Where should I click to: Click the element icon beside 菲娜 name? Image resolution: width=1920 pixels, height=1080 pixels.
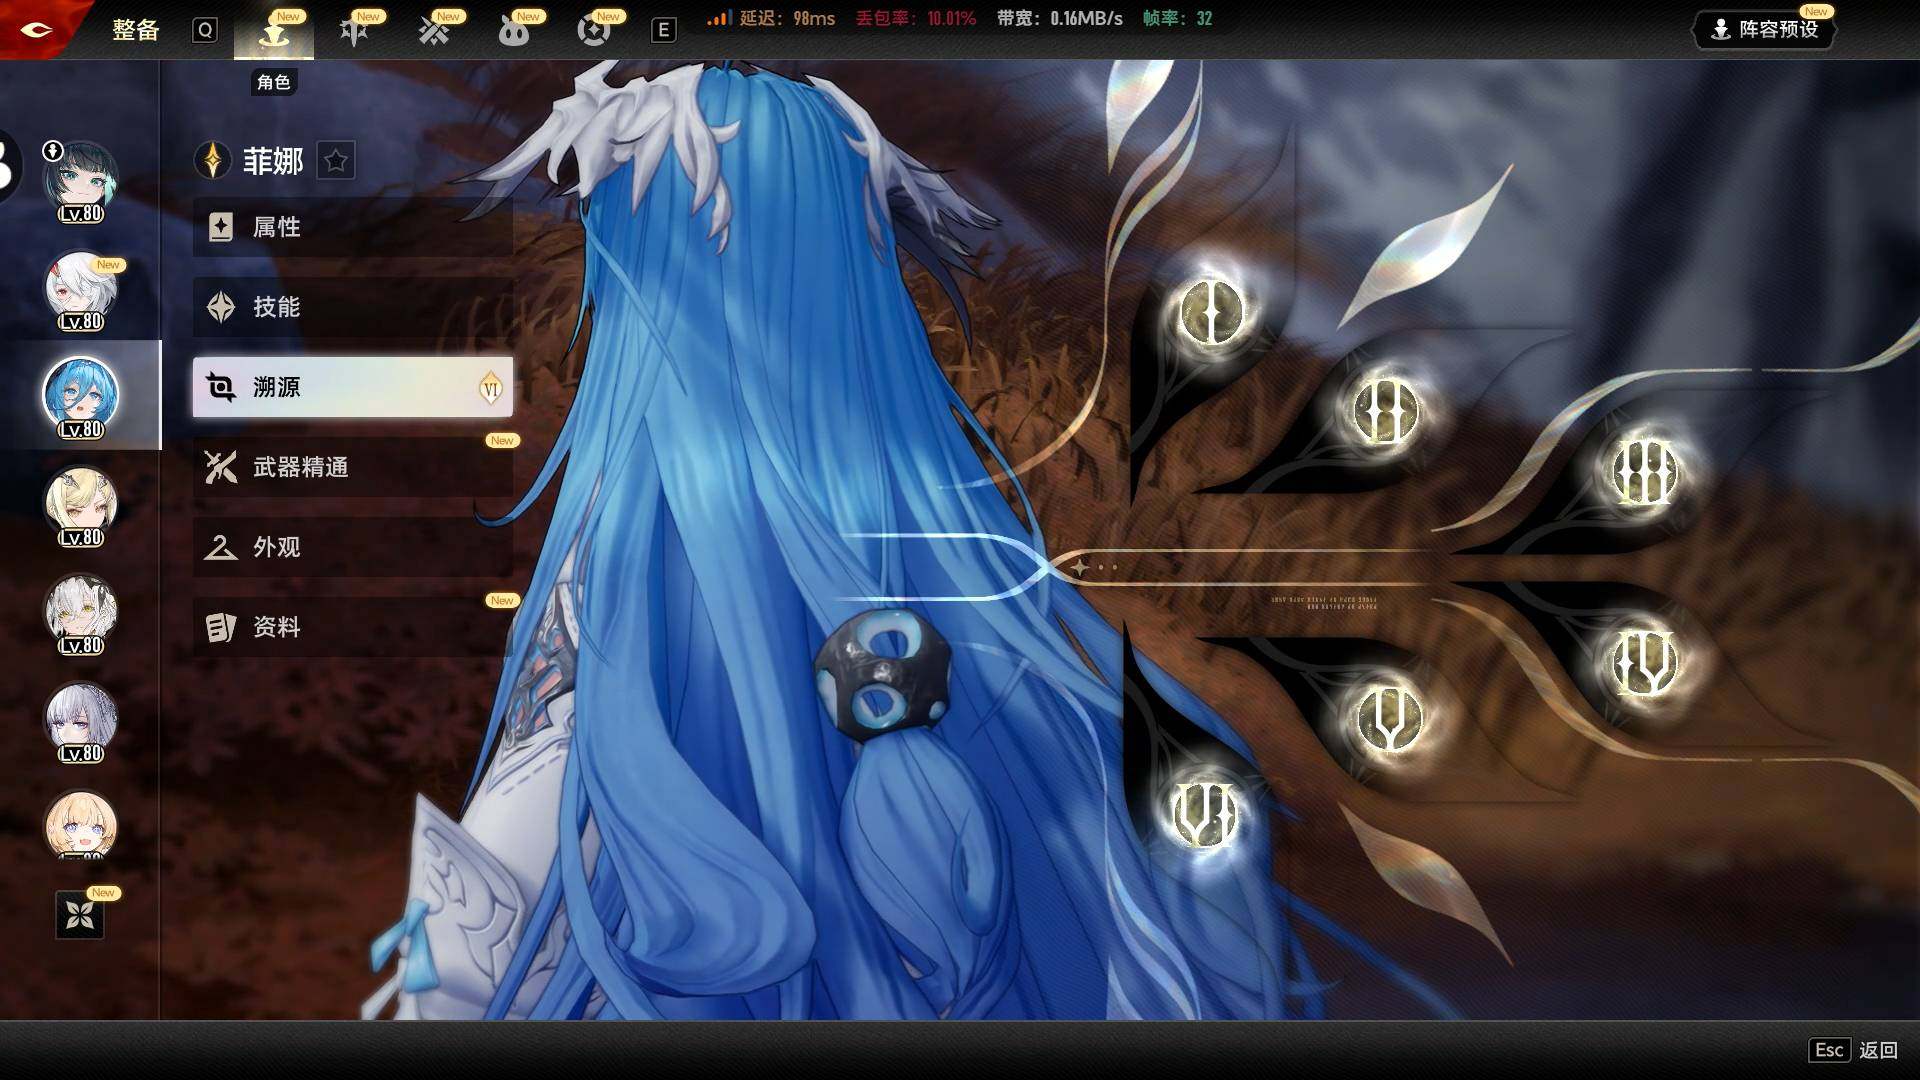(x=212, y=160)
